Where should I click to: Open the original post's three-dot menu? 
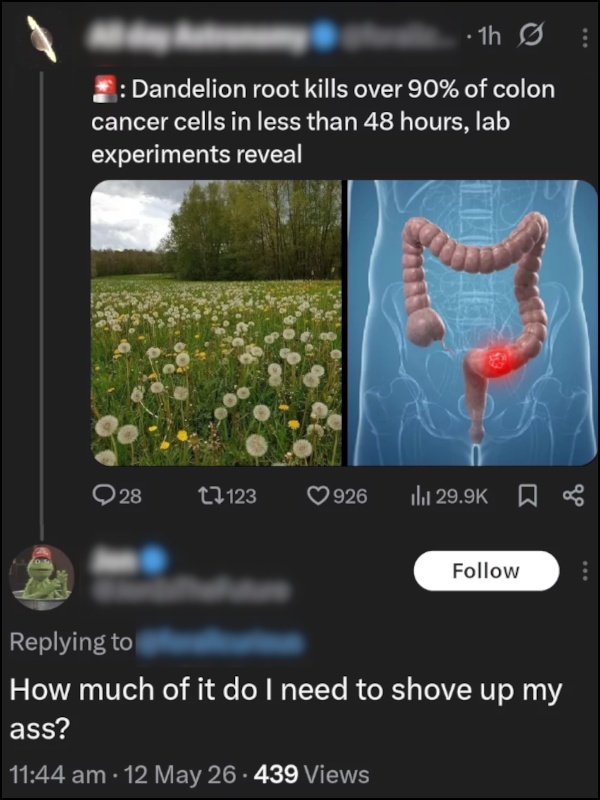(x=585, y=38)
